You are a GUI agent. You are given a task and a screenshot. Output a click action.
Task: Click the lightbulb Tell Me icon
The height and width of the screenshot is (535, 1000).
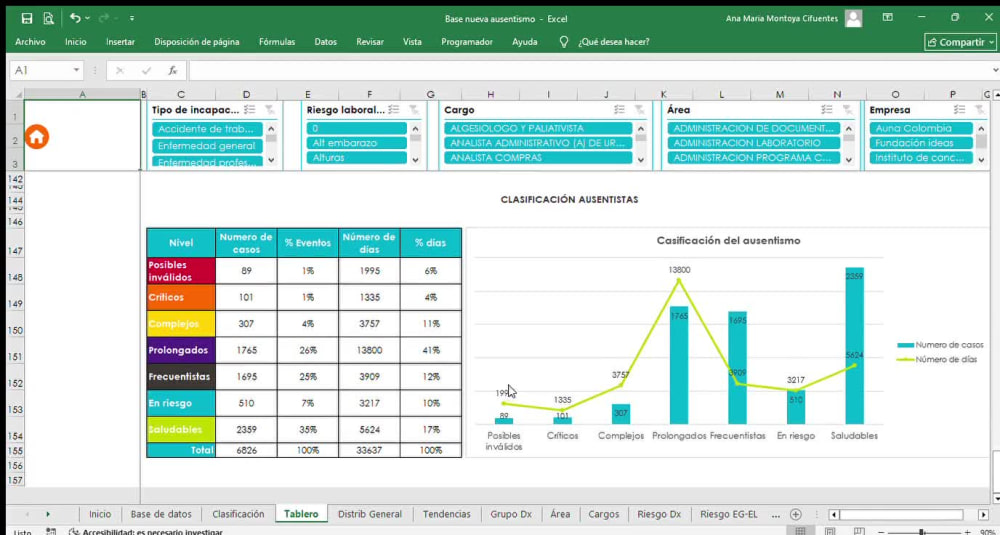tap(563, 42)
